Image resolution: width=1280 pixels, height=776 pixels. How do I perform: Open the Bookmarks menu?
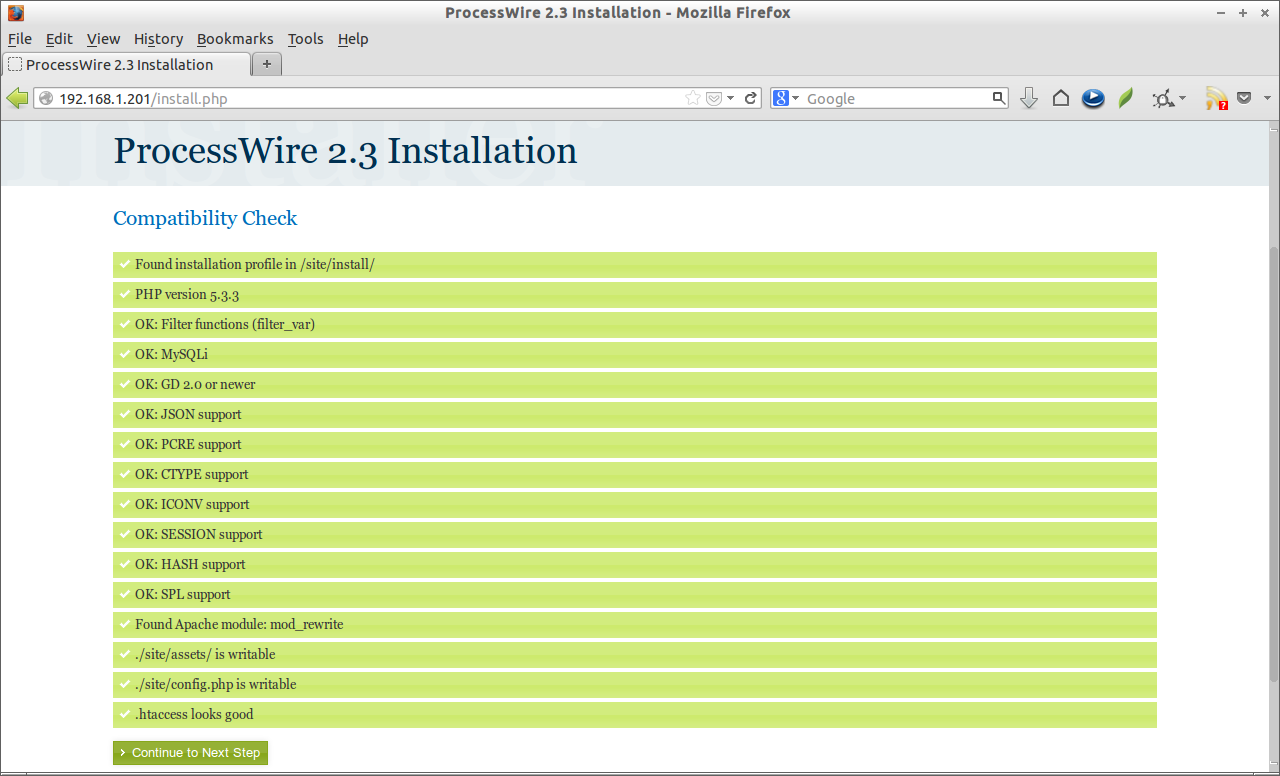pos(235,39)
